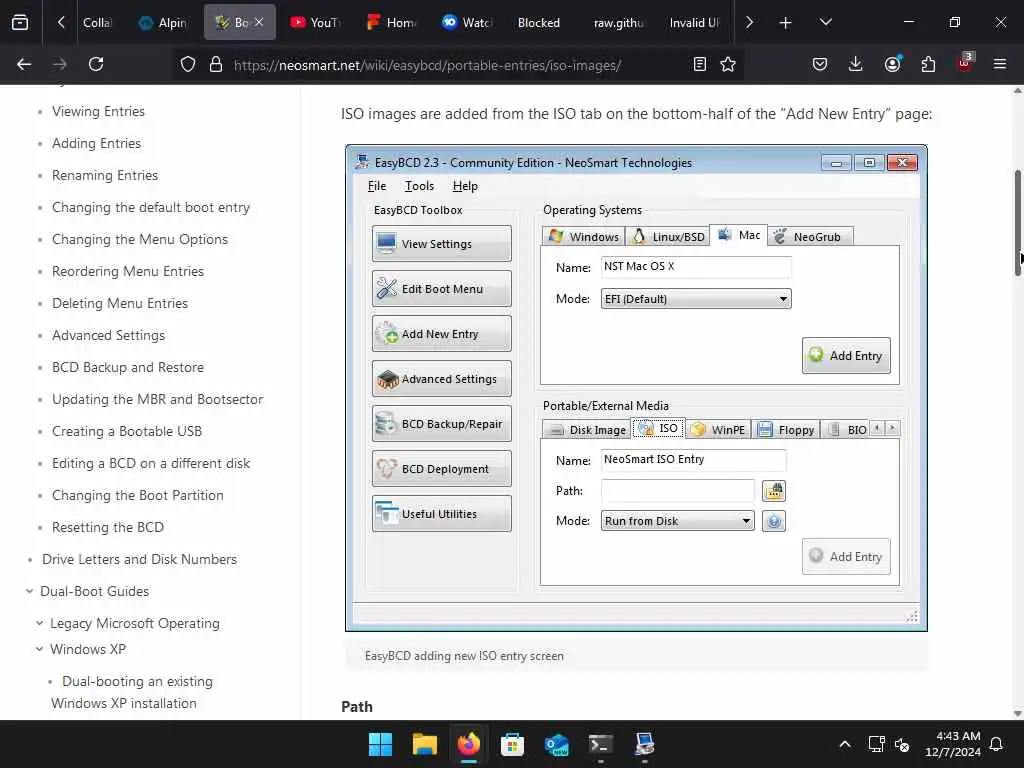Screen dimensions: 1024x768
Task: Open a new tab with plus button
Action: coord(786,23)
